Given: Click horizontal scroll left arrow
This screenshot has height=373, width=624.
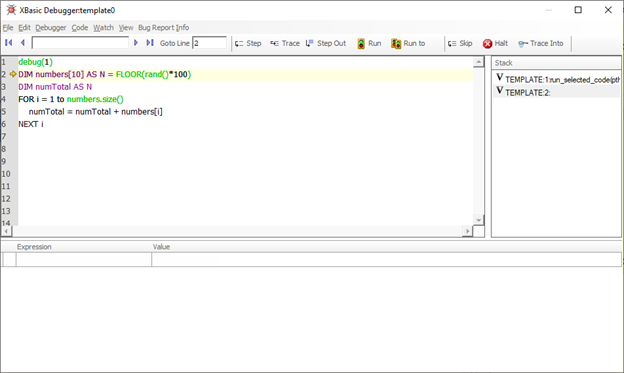Looking at the screenshot, I should [6, 231].
